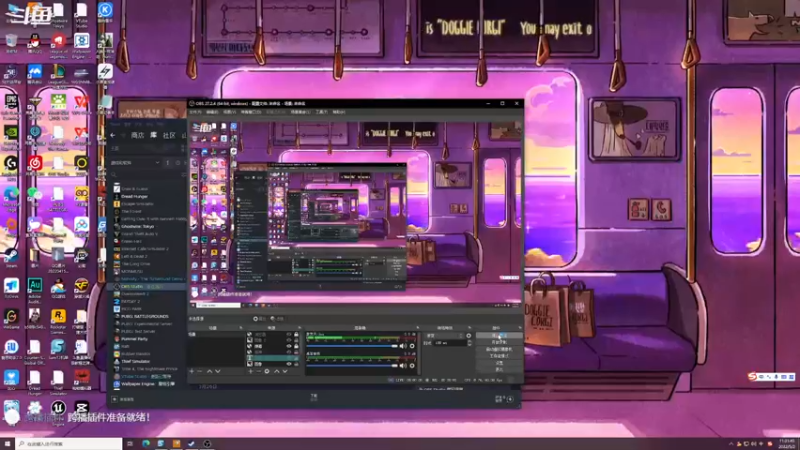The height and width of the screenshot is (450, 800).
Task: Open the scene transition type dropdown
Action: click(444, 336)
